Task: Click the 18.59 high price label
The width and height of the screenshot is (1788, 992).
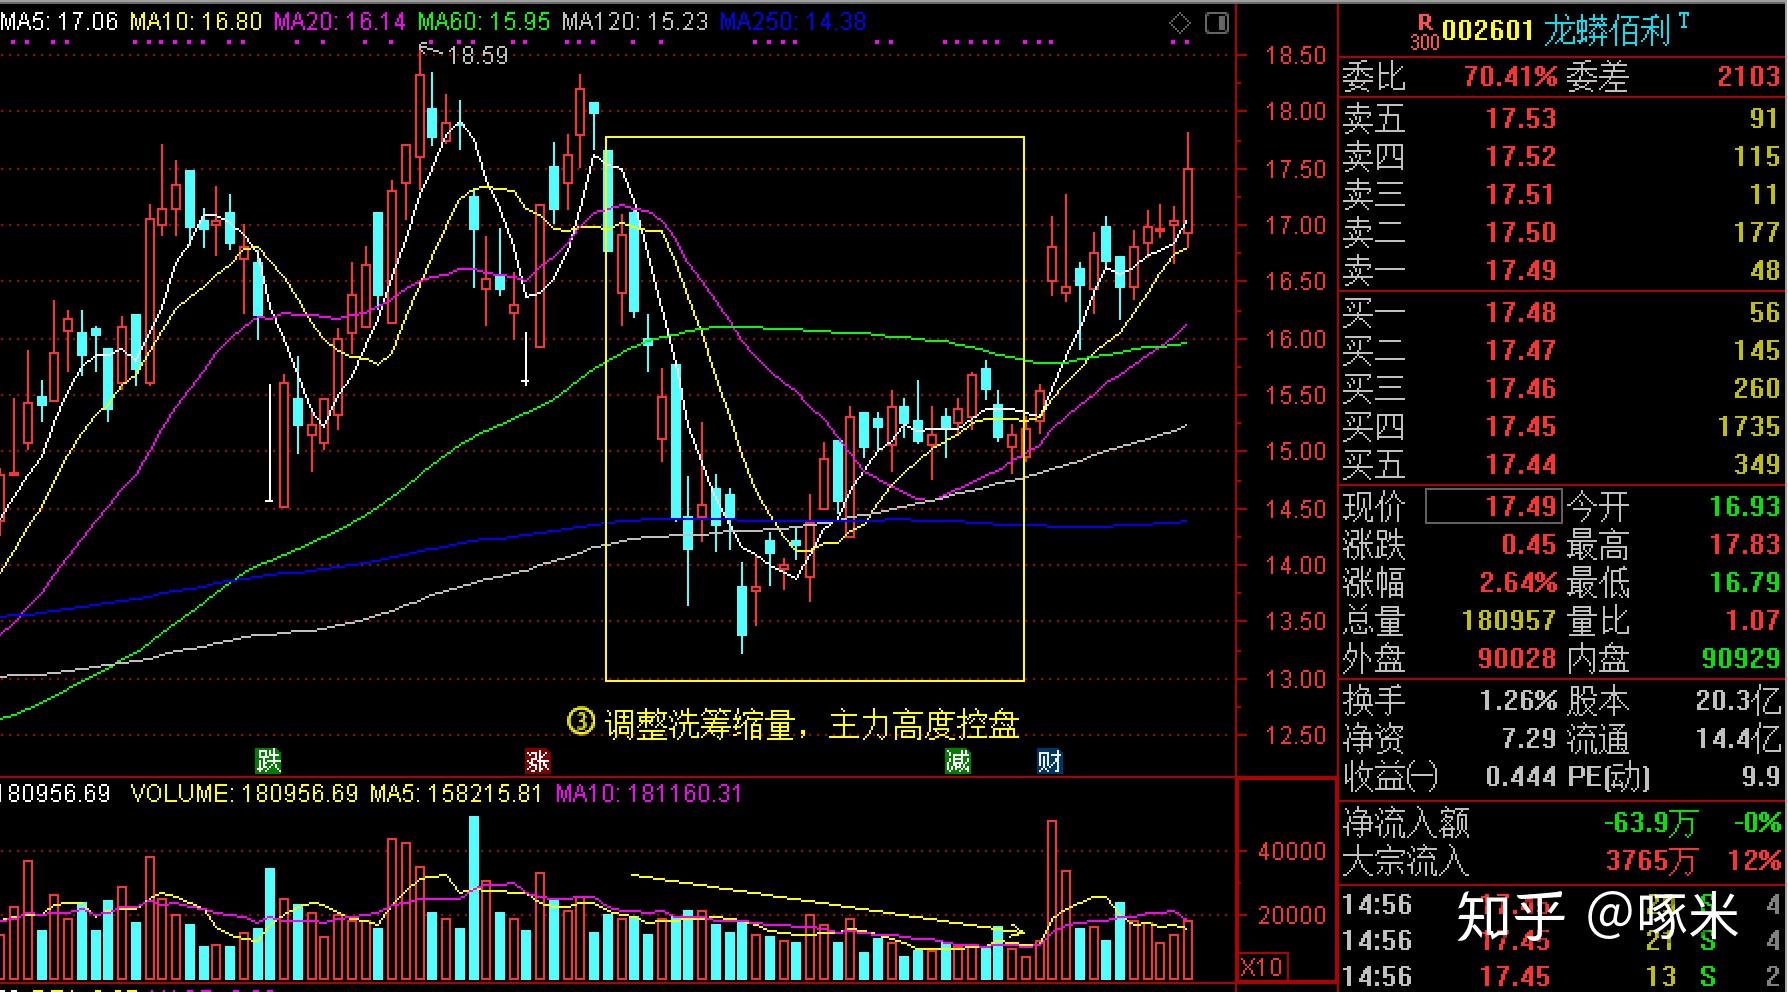Action: click(x=478, y=55)
